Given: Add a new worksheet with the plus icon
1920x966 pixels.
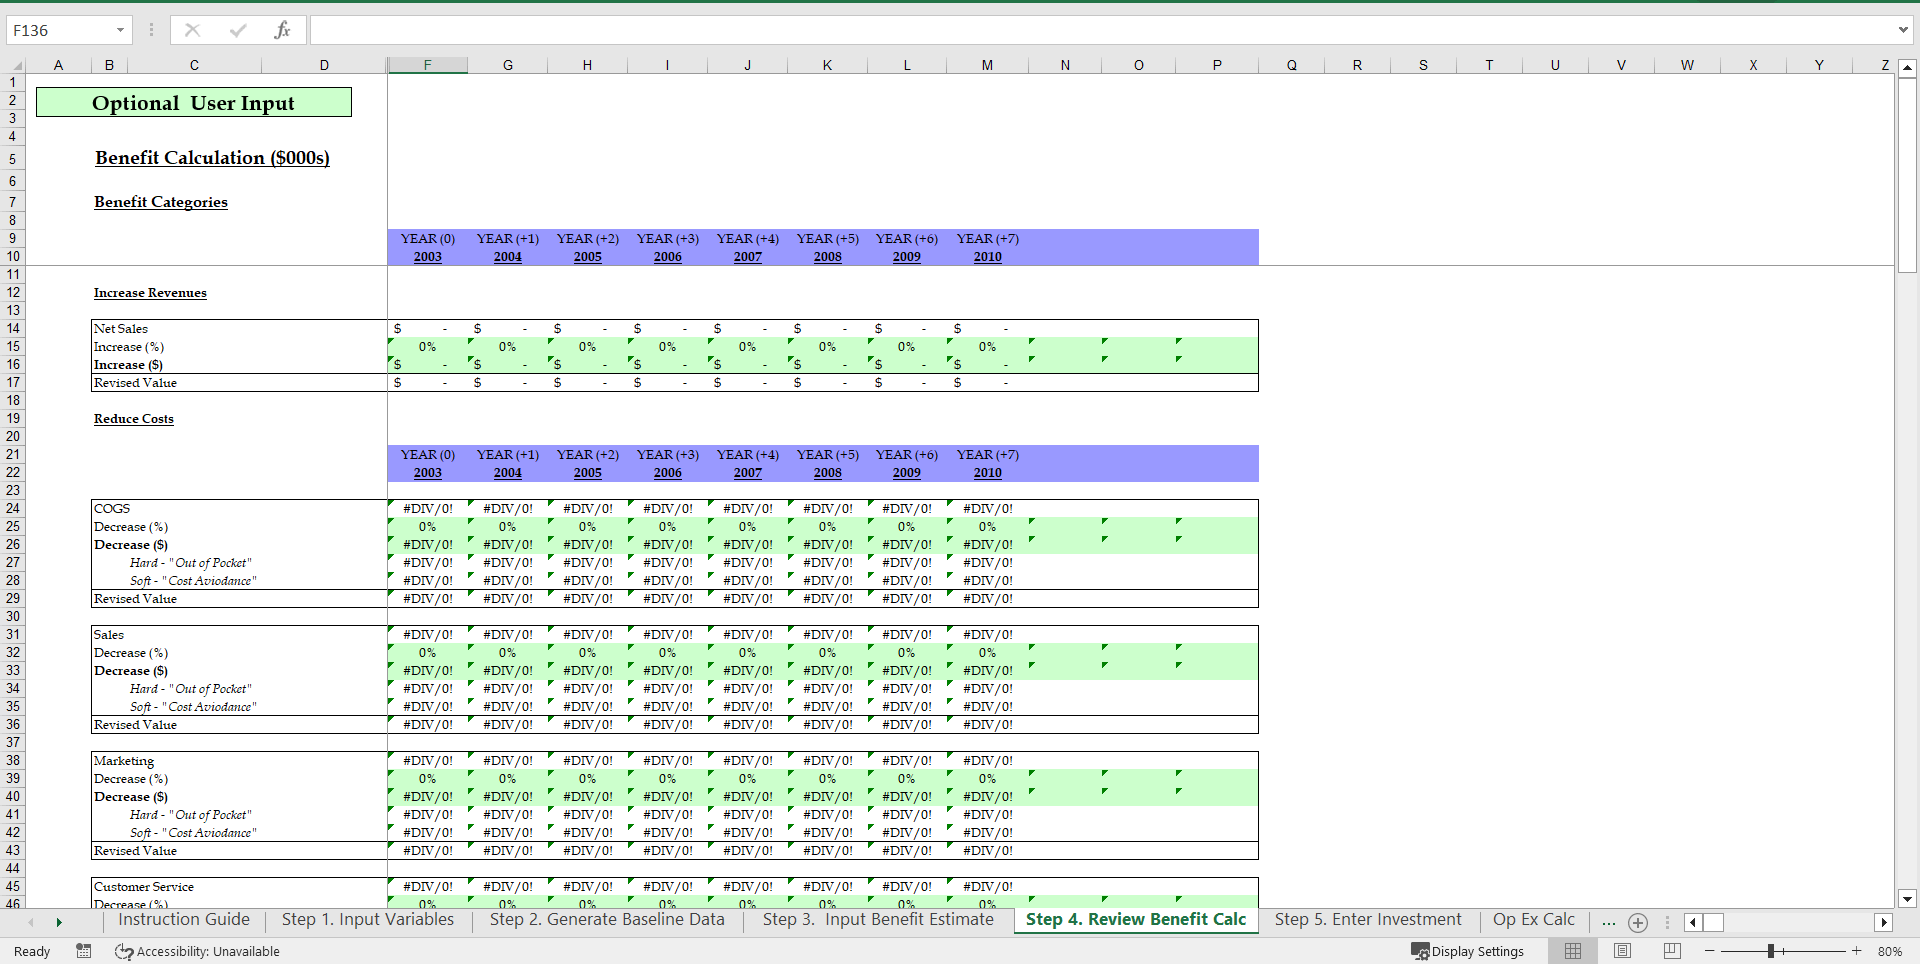Looking at the screenshot, I should 1637,922.
